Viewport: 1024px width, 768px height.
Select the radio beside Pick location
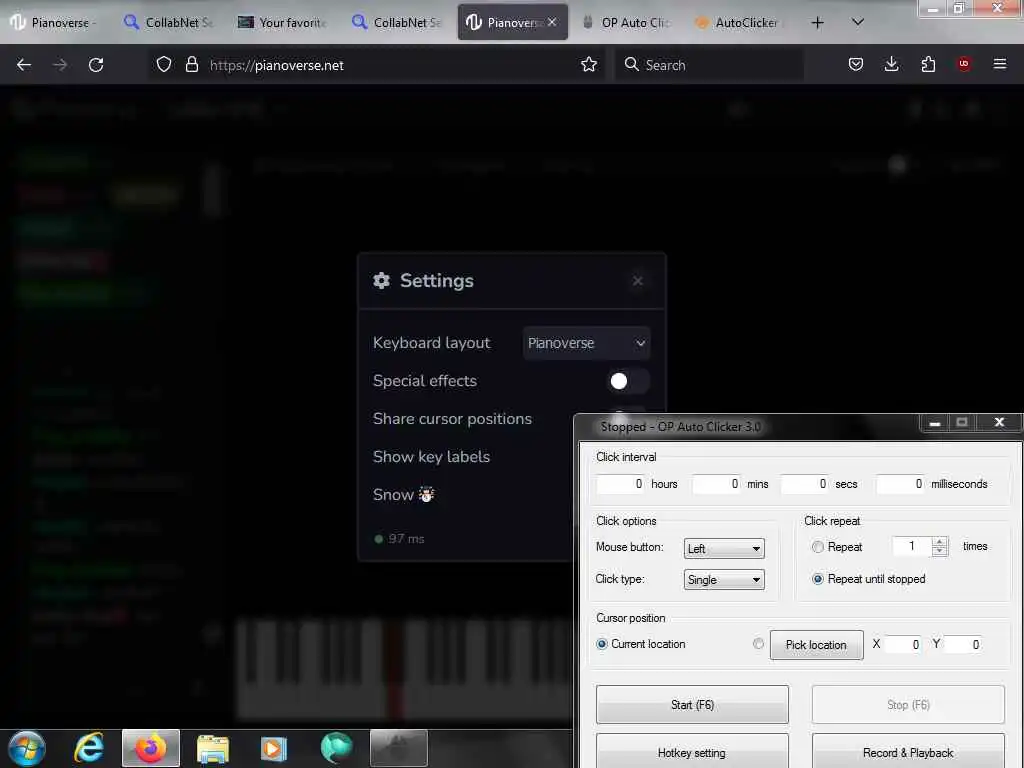pos(758,644)
